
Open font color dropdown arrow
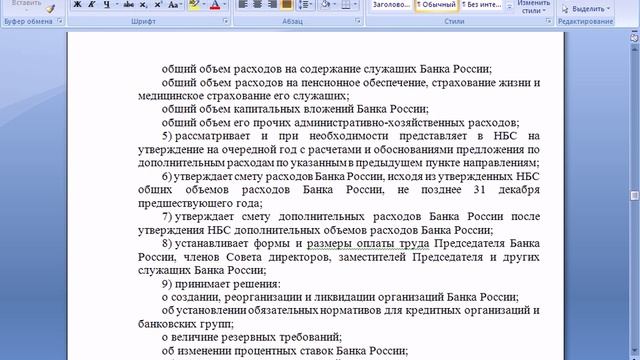224,4
